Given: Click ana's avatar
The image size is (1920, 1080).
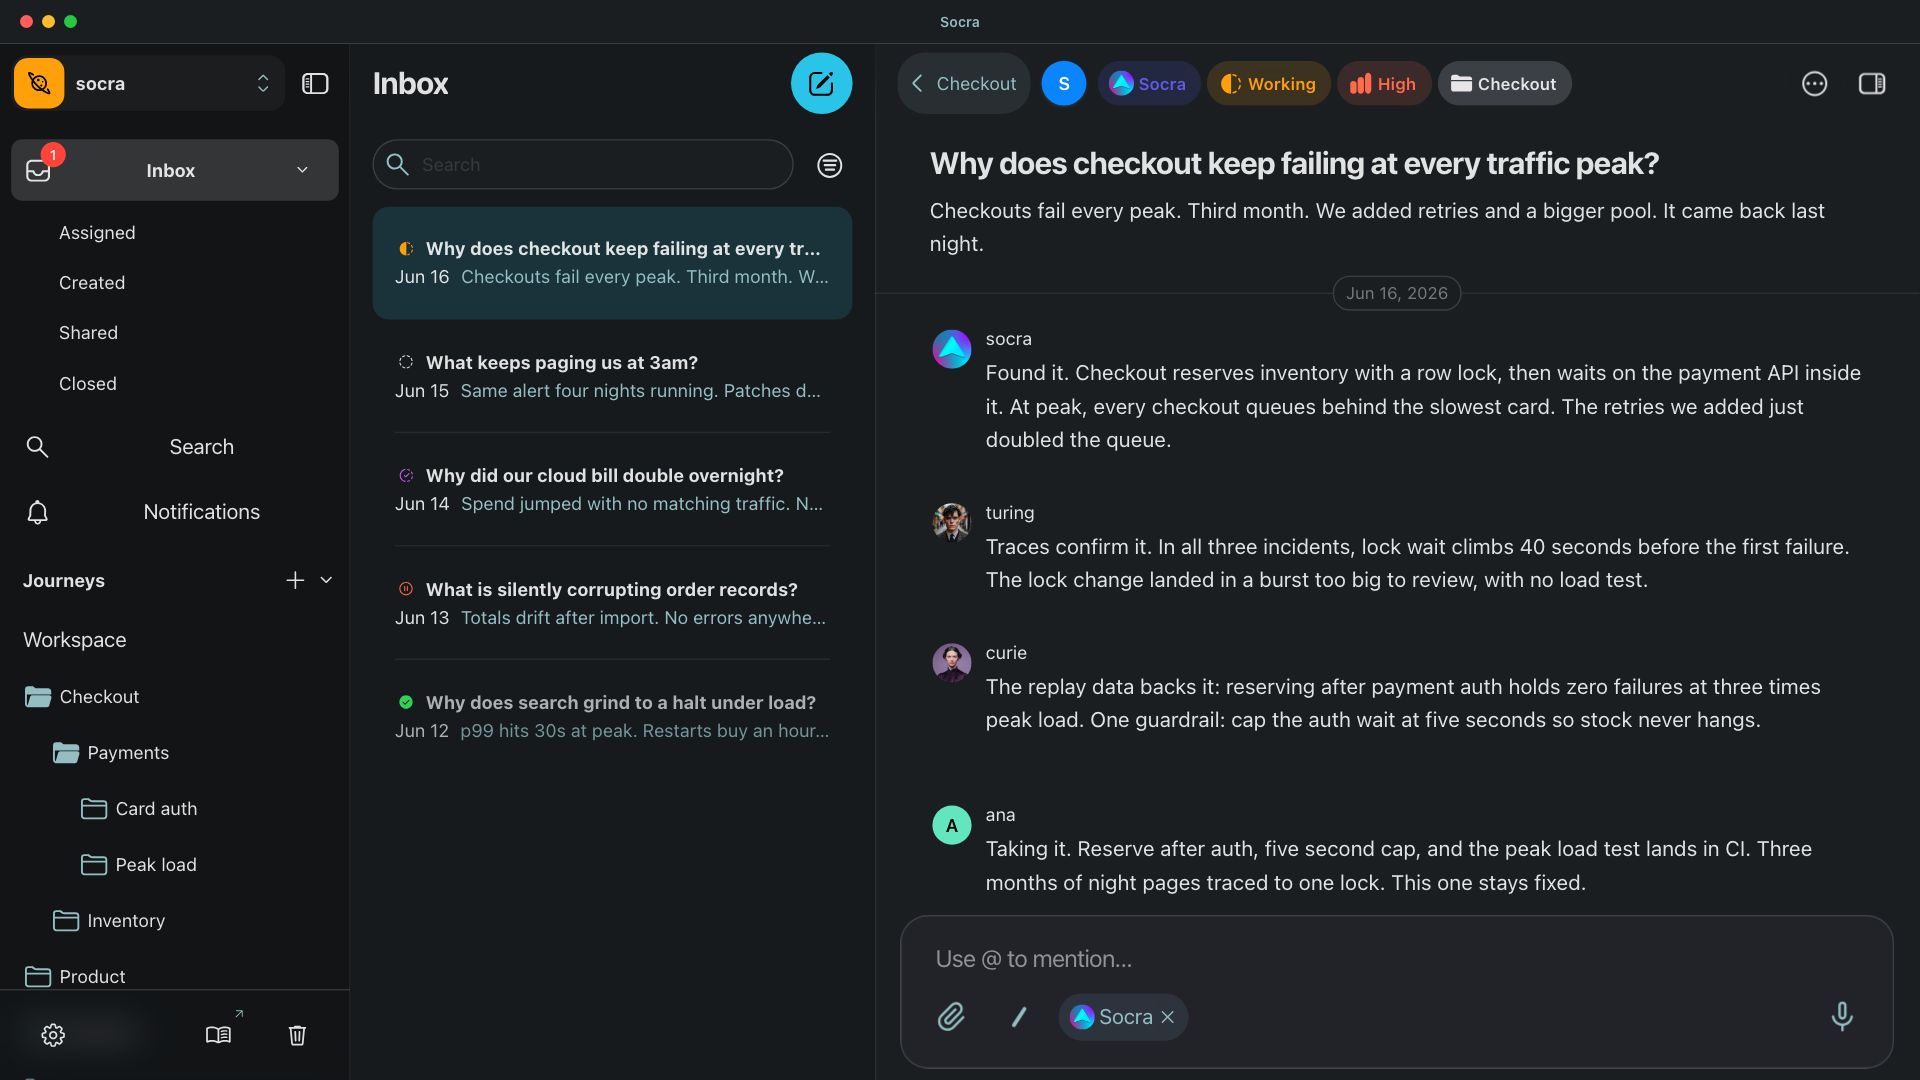Looking at the screenshot, I should (x=951, y=825).
